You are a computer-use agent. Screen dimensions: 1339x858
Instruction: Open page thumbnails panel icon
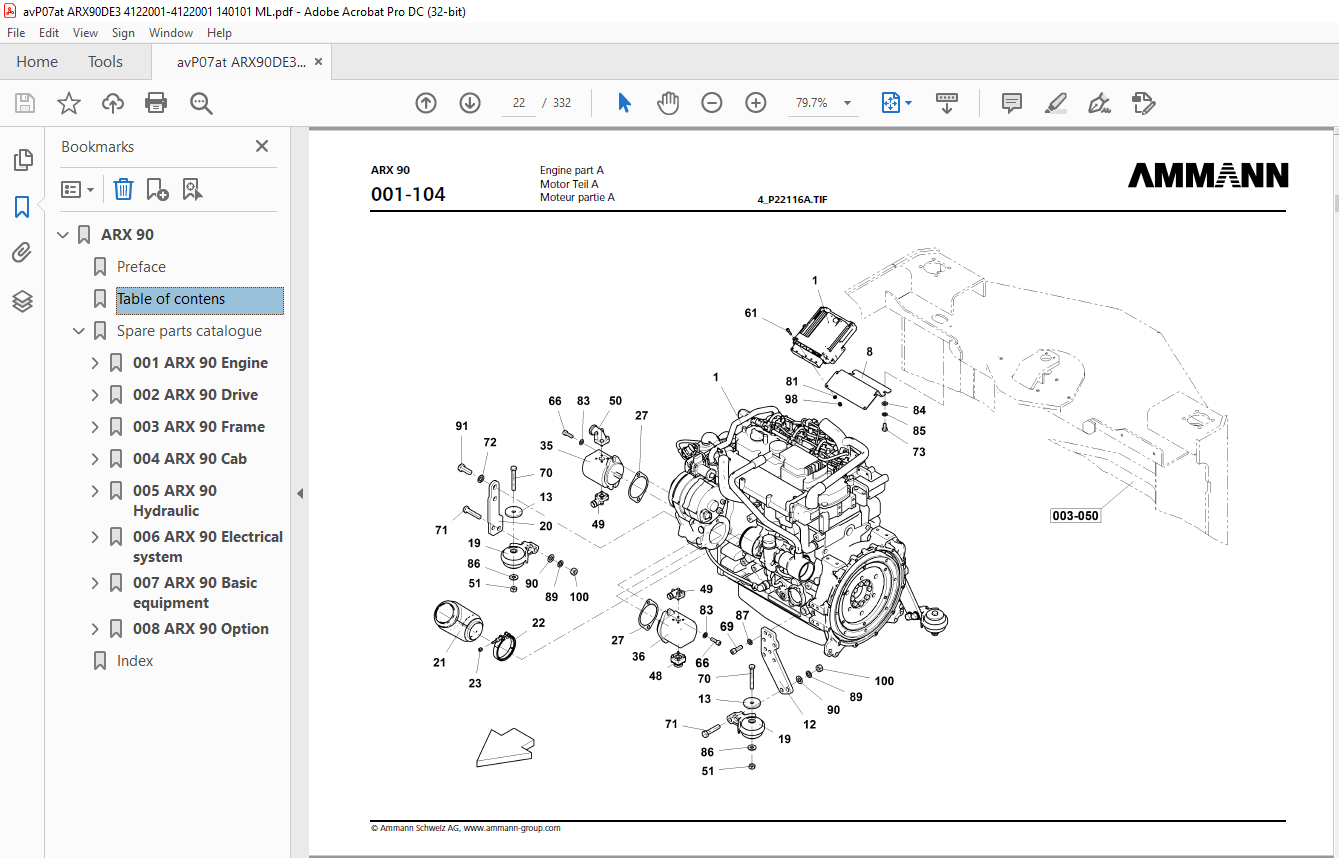point(22,160)
